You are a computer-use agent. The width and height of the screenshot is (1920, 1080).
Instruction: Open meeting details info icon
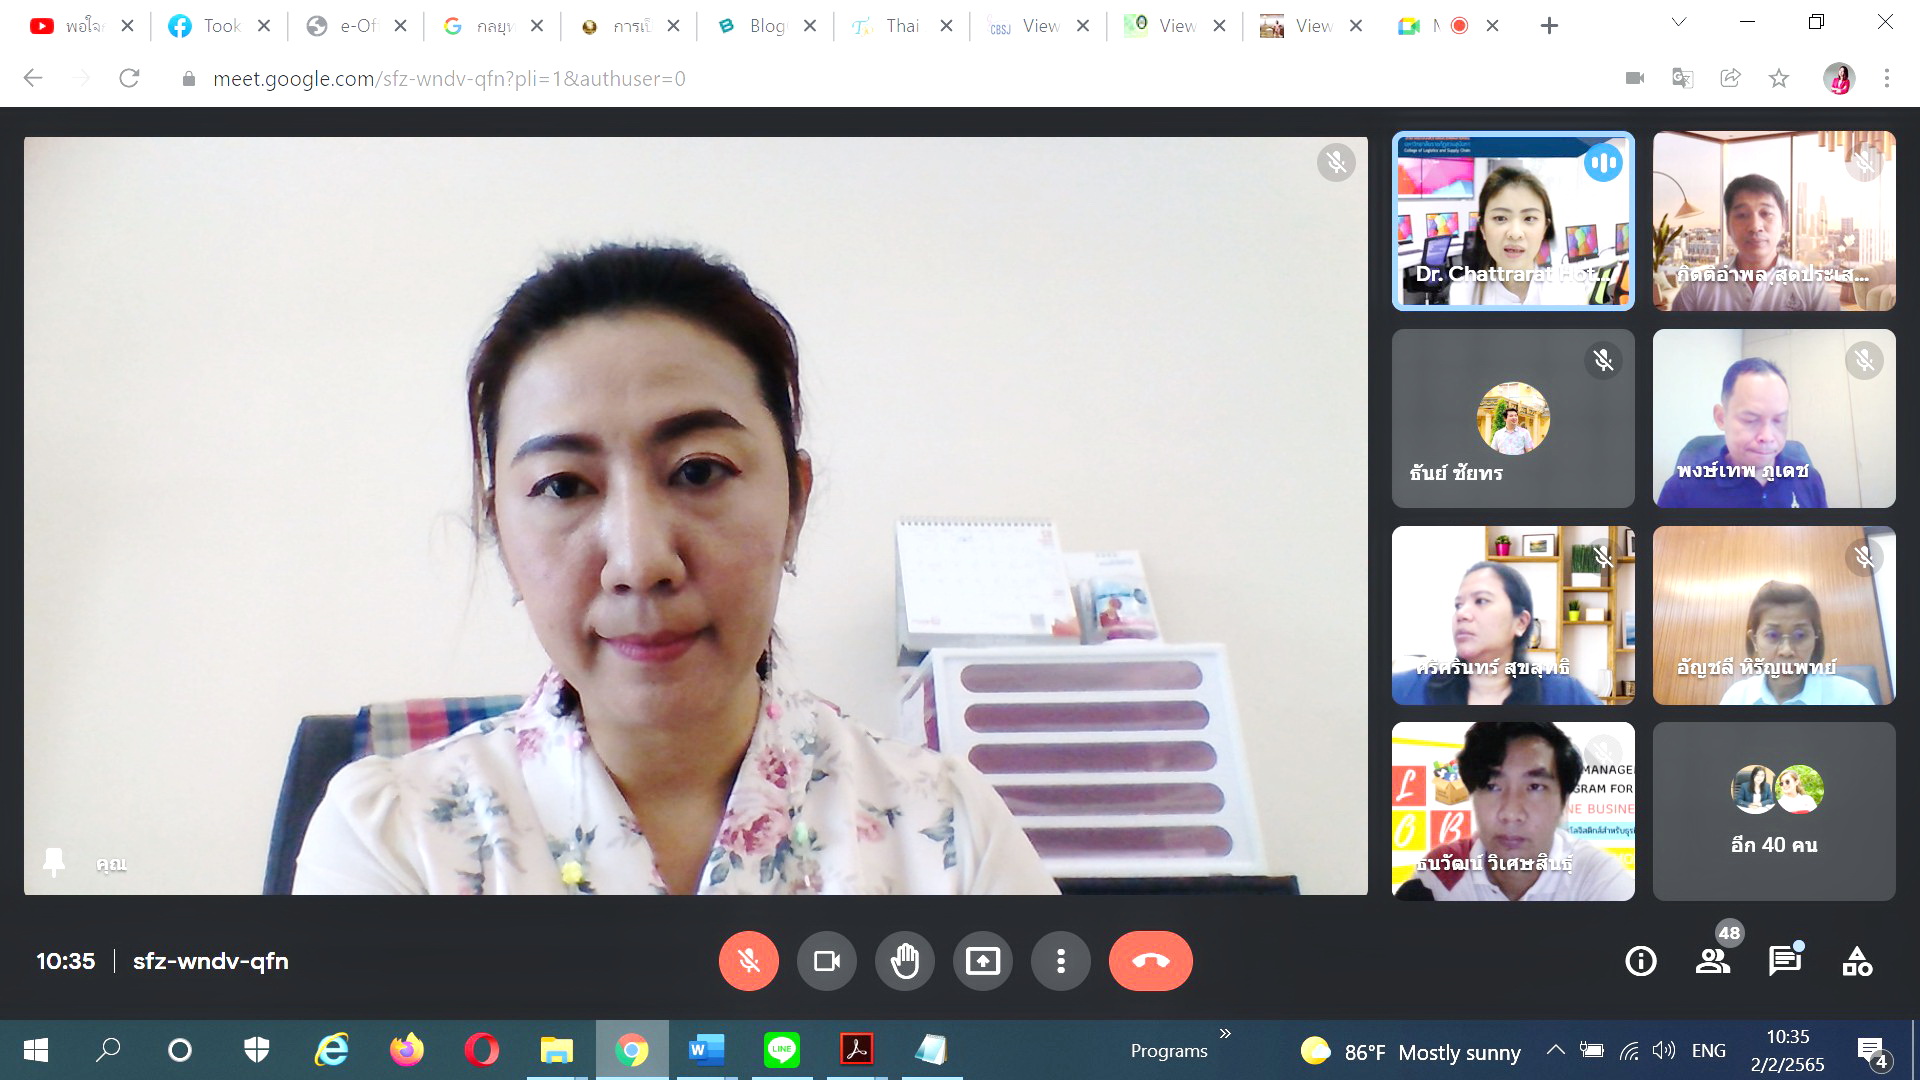click(1640, 961)
